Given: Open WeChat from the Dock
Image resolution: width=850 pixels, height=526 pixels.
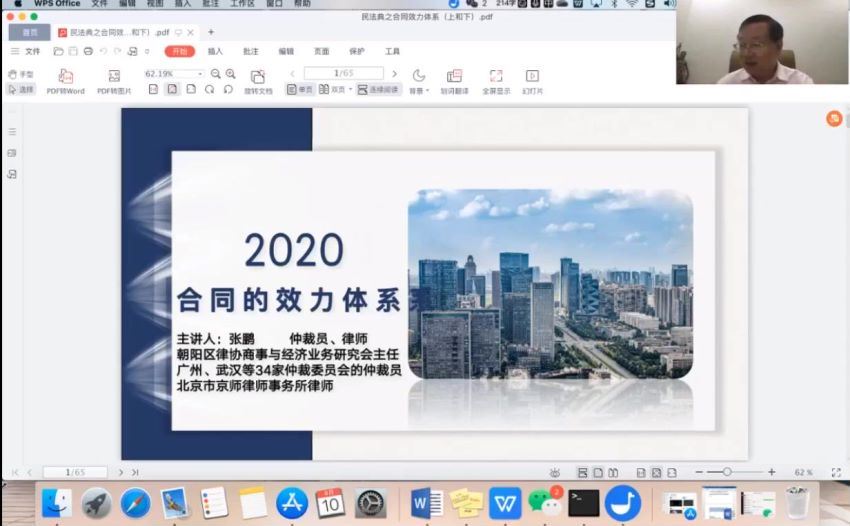Looking at the screenshot, I should [x=545, y=502].
